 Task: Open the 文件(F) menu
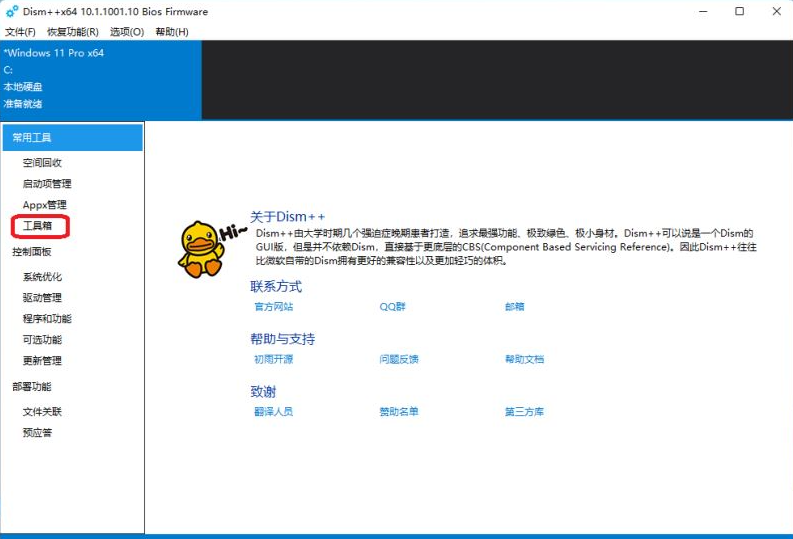click(x=20, y=32)
